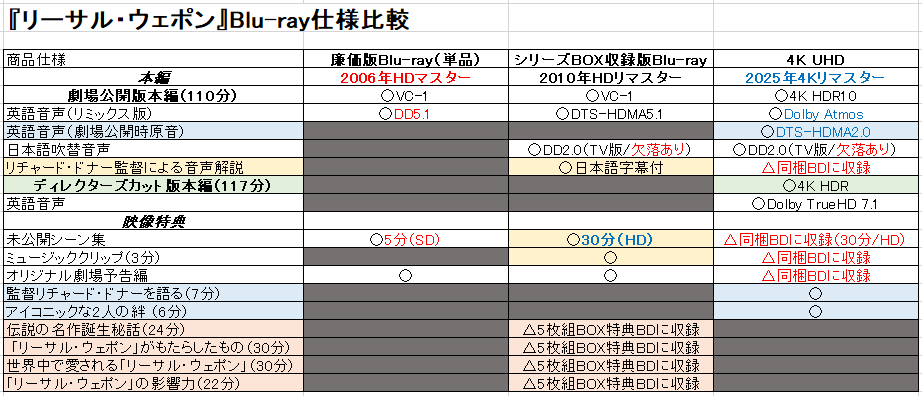The width and height of the screenshot is (922, 396).
Task: Select the アイコニックな2人の絆 (6分) row label
Action: [x=153, y=311]
